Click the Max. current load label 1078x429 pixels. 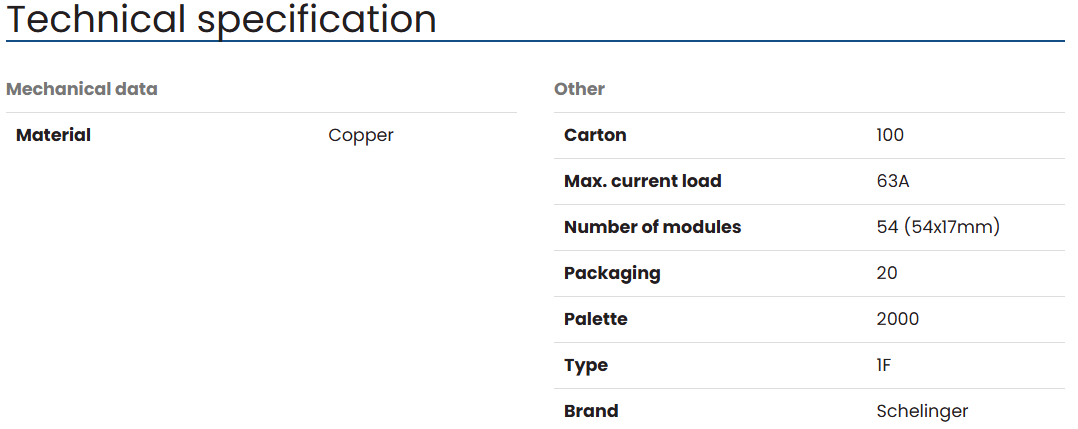pos(642,181)
